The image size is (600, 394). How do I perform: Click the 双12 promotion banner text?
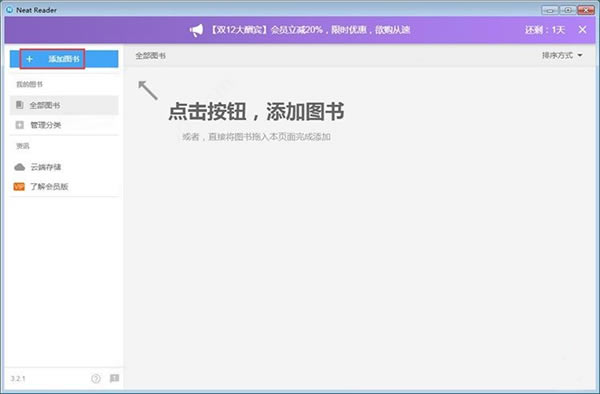310,29
